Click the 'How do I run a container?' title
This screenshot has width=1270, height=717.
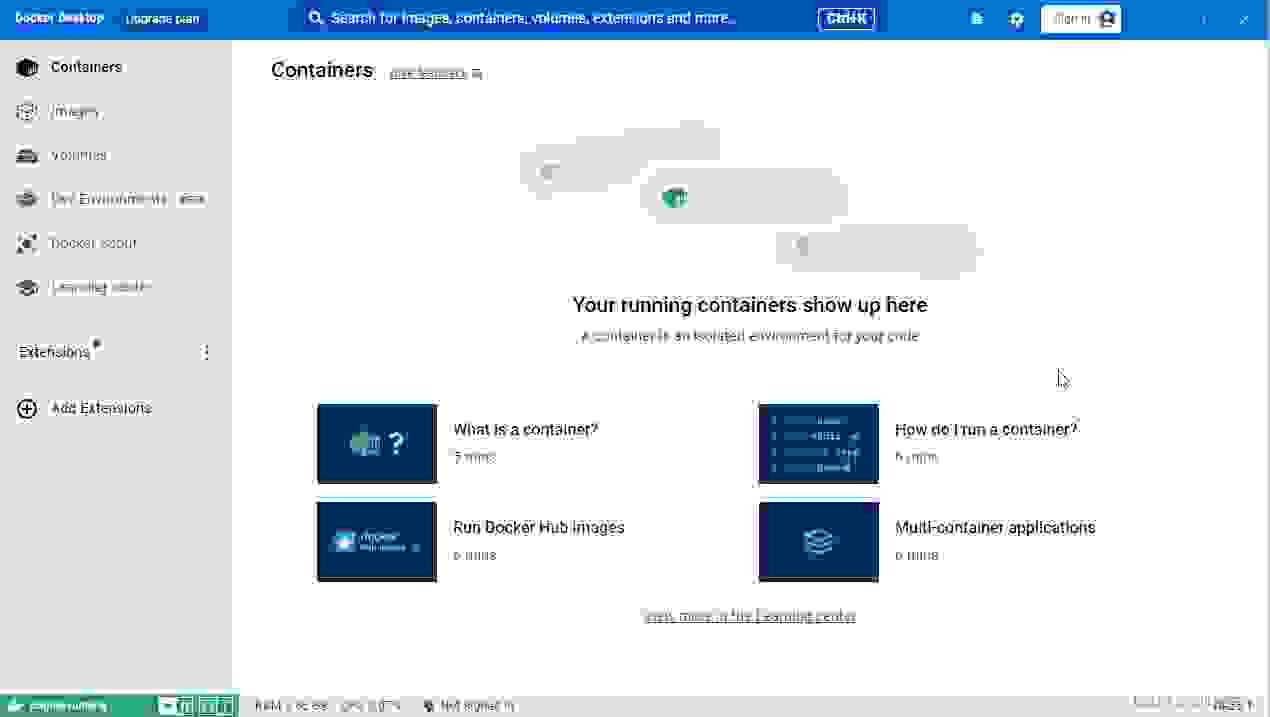[987, 430]
